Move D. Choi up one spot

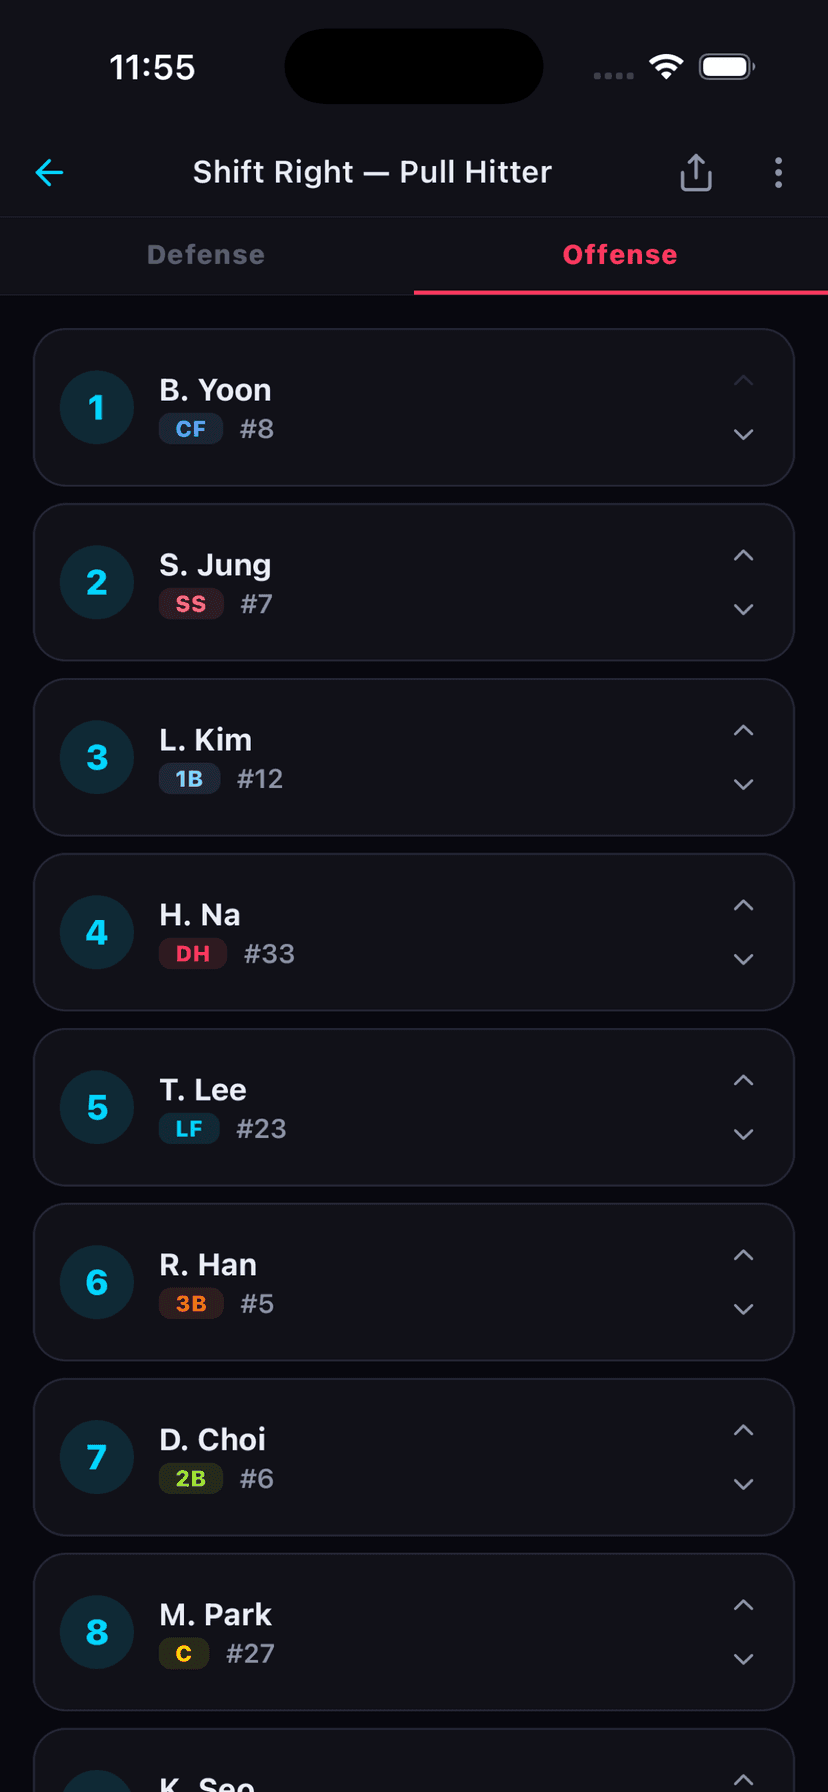tap(743, 1430)
